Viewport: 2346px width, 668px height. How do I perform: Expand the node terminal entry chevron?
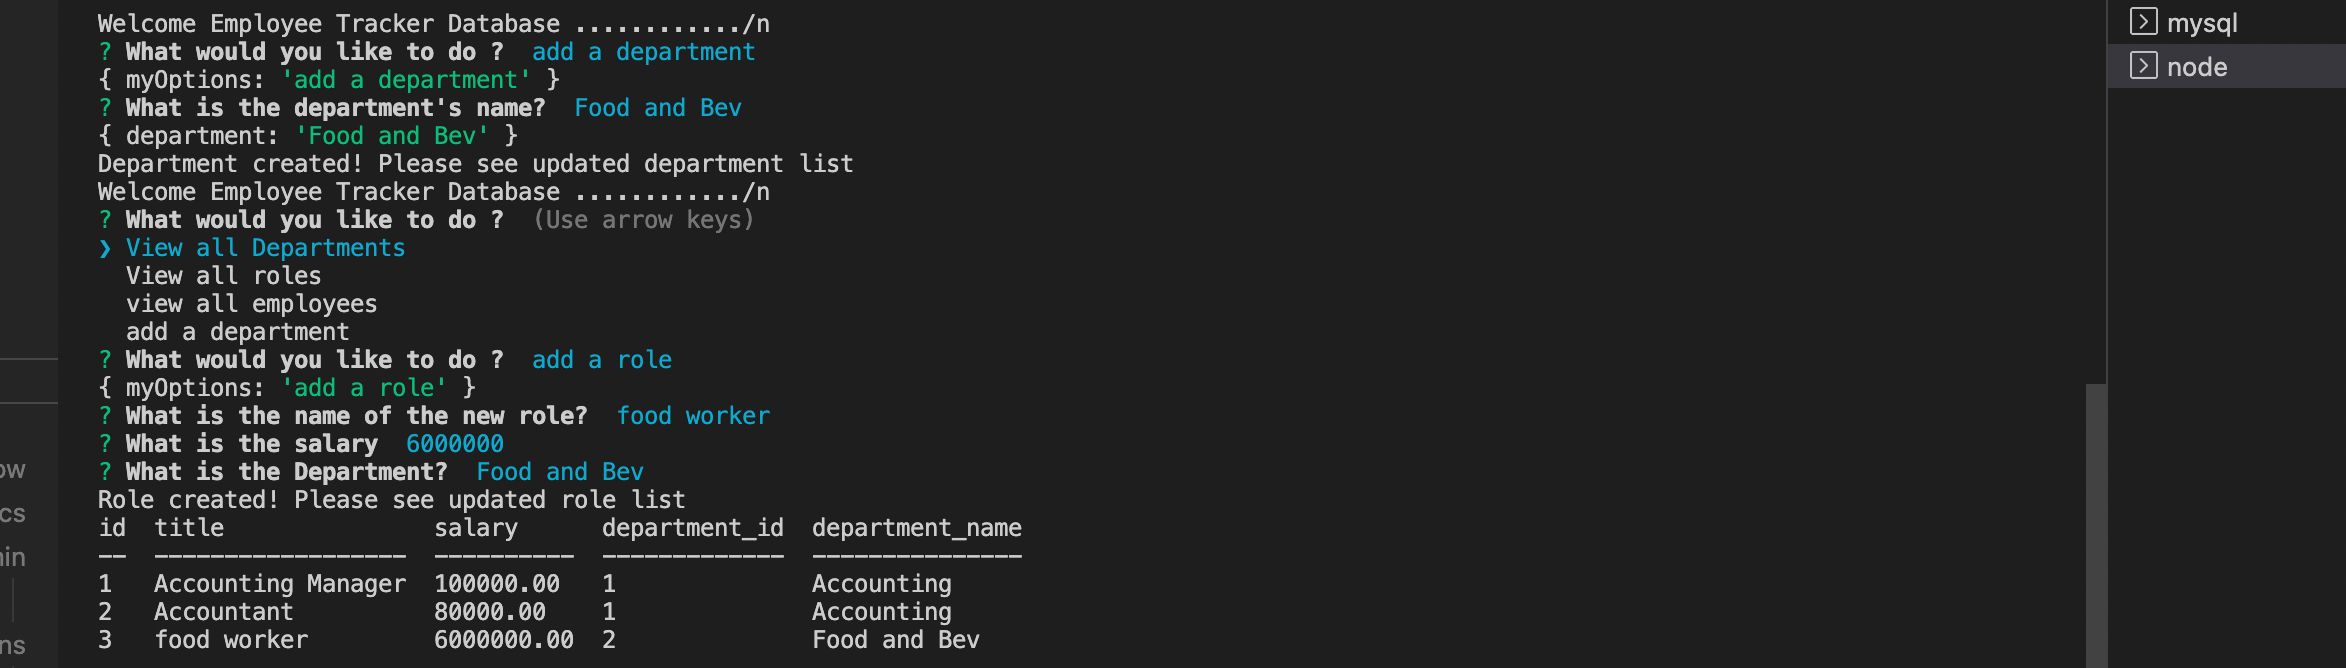click(2143, 67)
